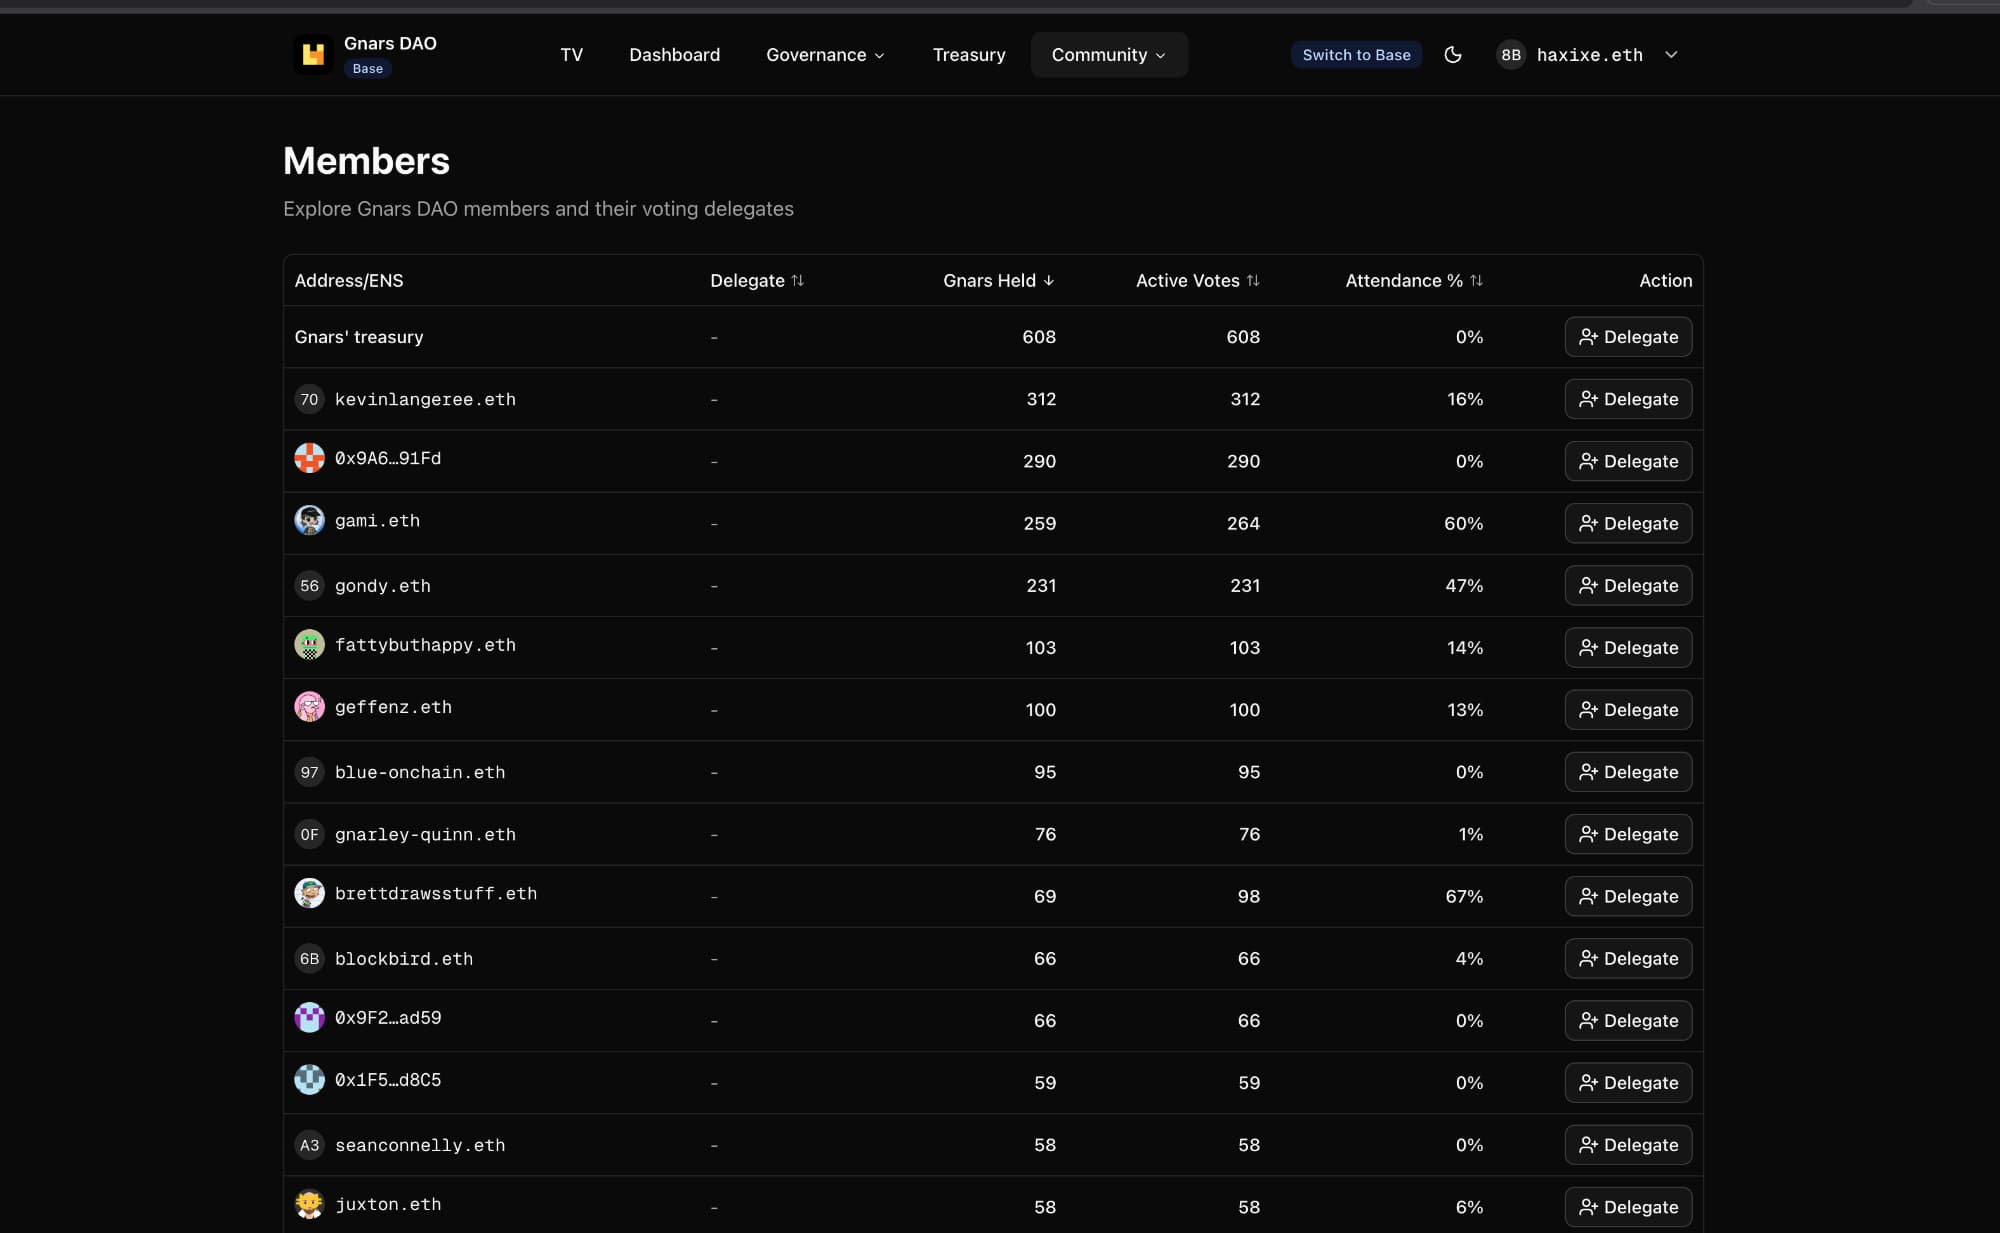Click the fattybuthappy.eth avatar icon

point(309,645)
